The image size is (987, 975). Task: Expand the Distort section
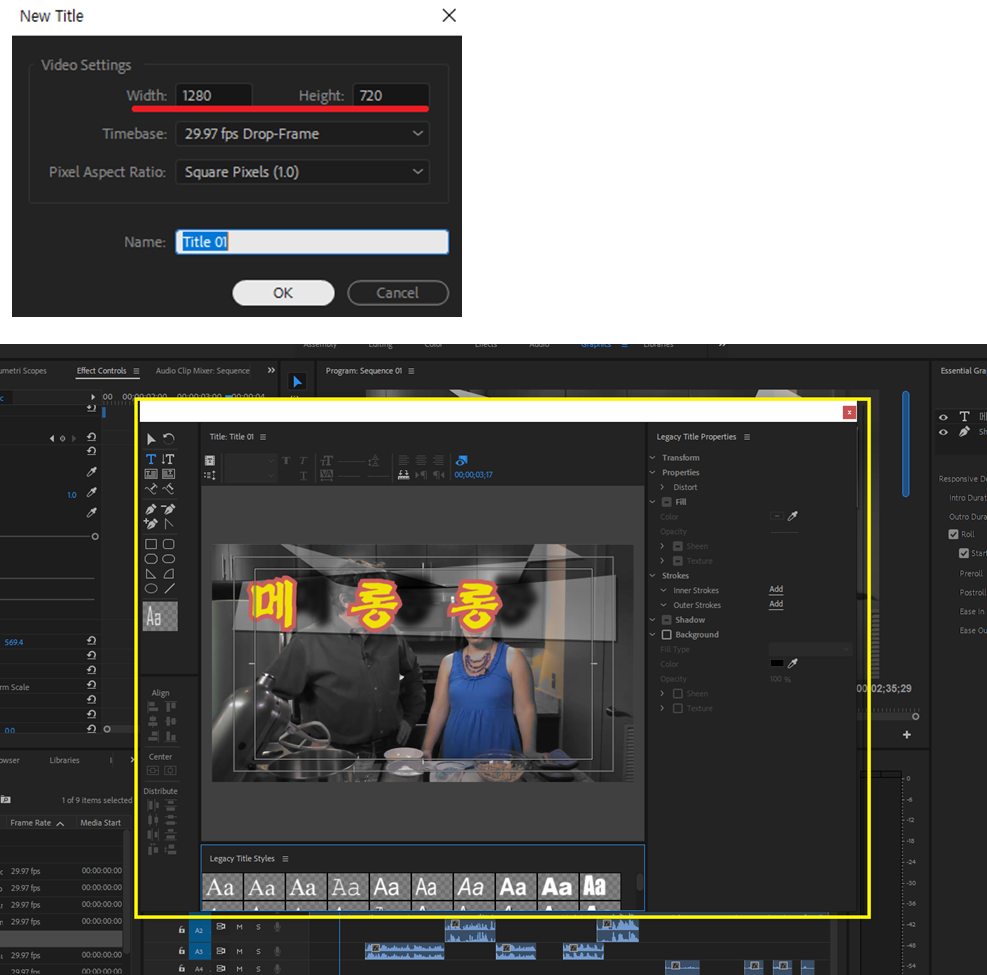[x=662, y=487]
